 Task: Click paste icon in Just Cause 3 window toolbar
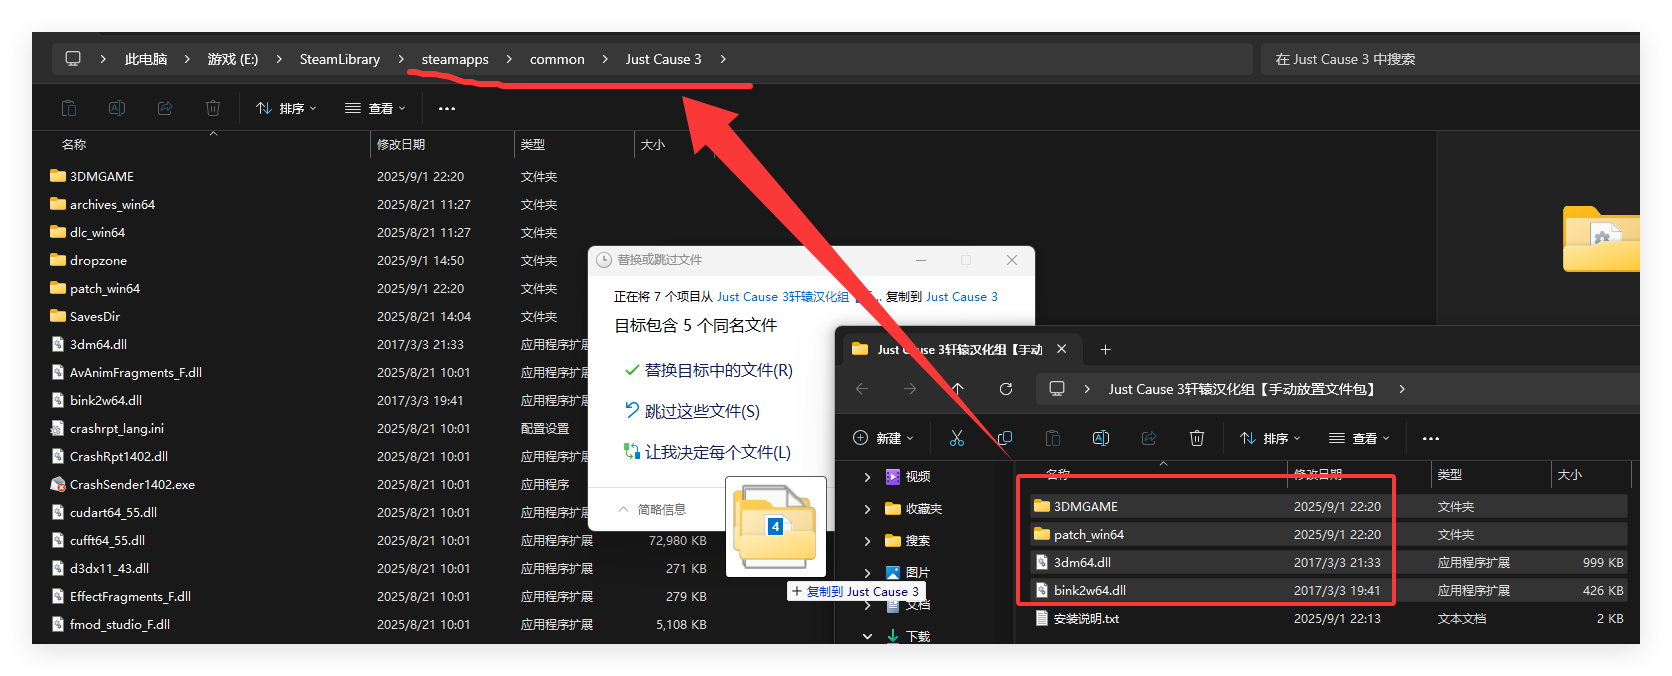(x=69, y=108)
